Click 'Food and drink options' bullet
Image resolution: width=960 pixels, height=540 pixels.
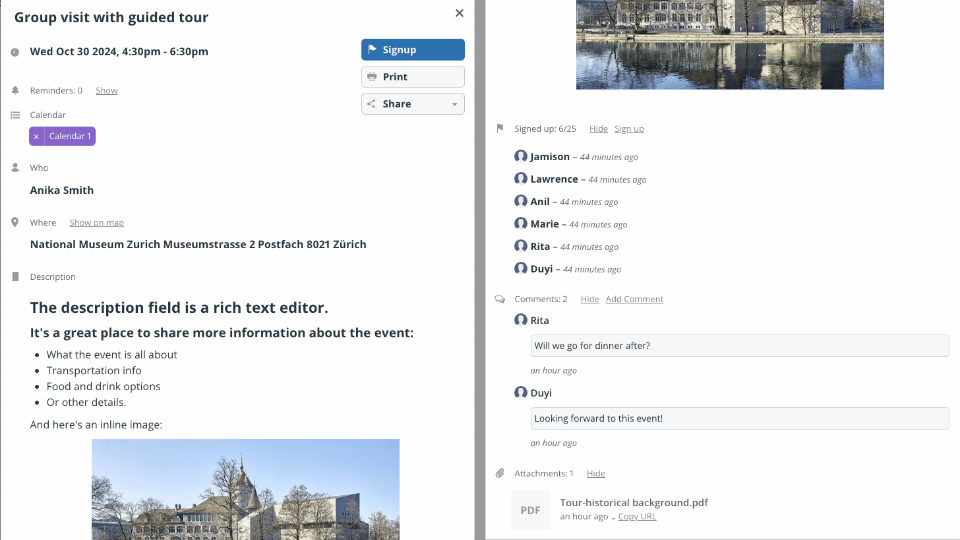[103, 386]
